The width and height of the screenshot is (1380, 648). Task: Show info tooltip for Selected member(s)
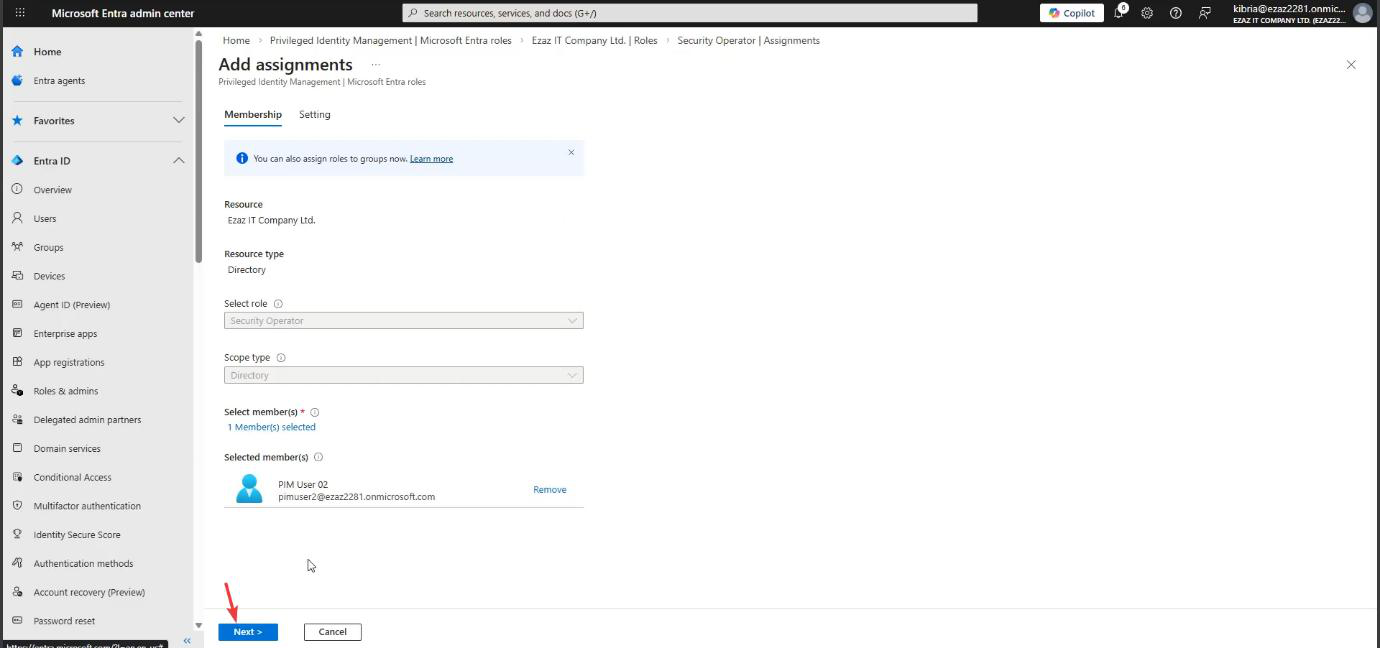[318, 457]
